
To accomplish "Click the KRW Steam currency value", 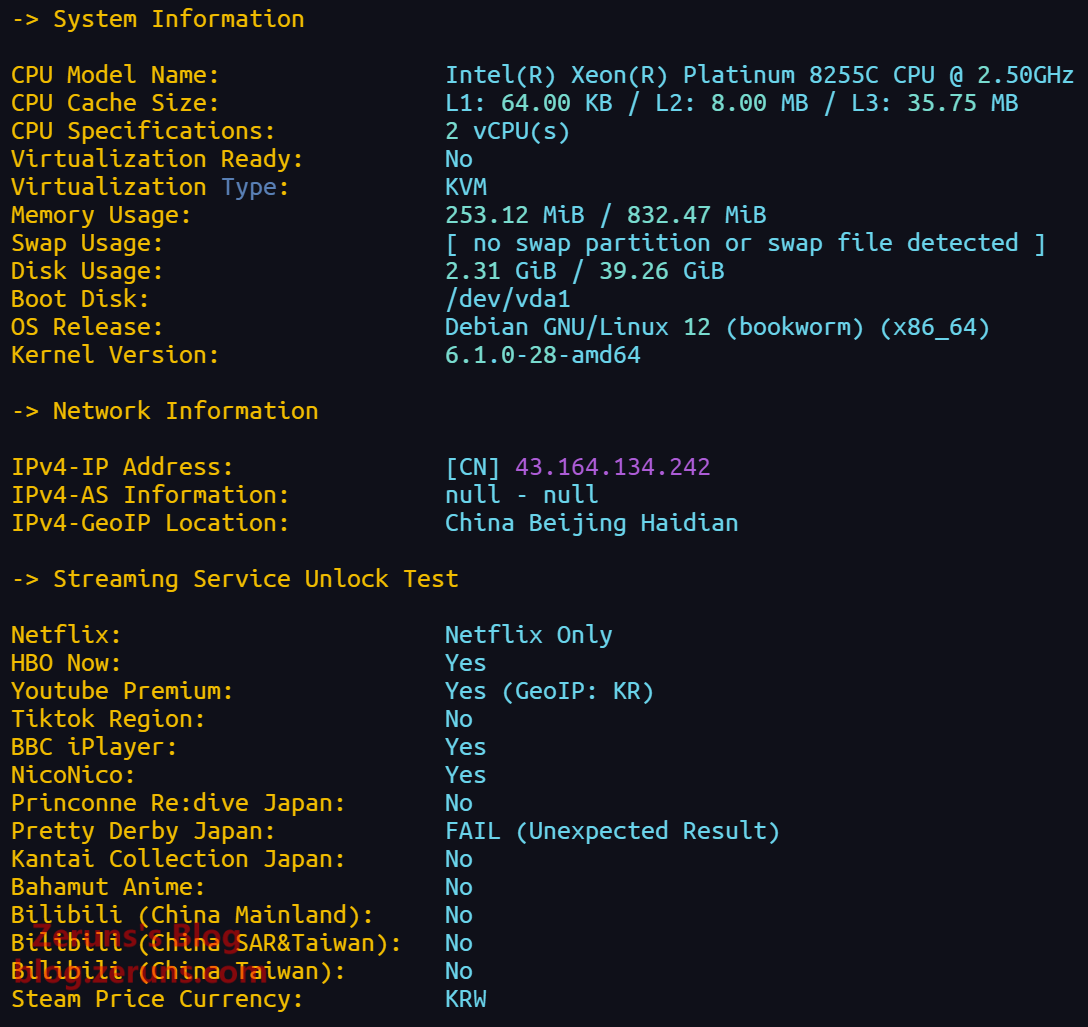I will (x=466, y=999).
